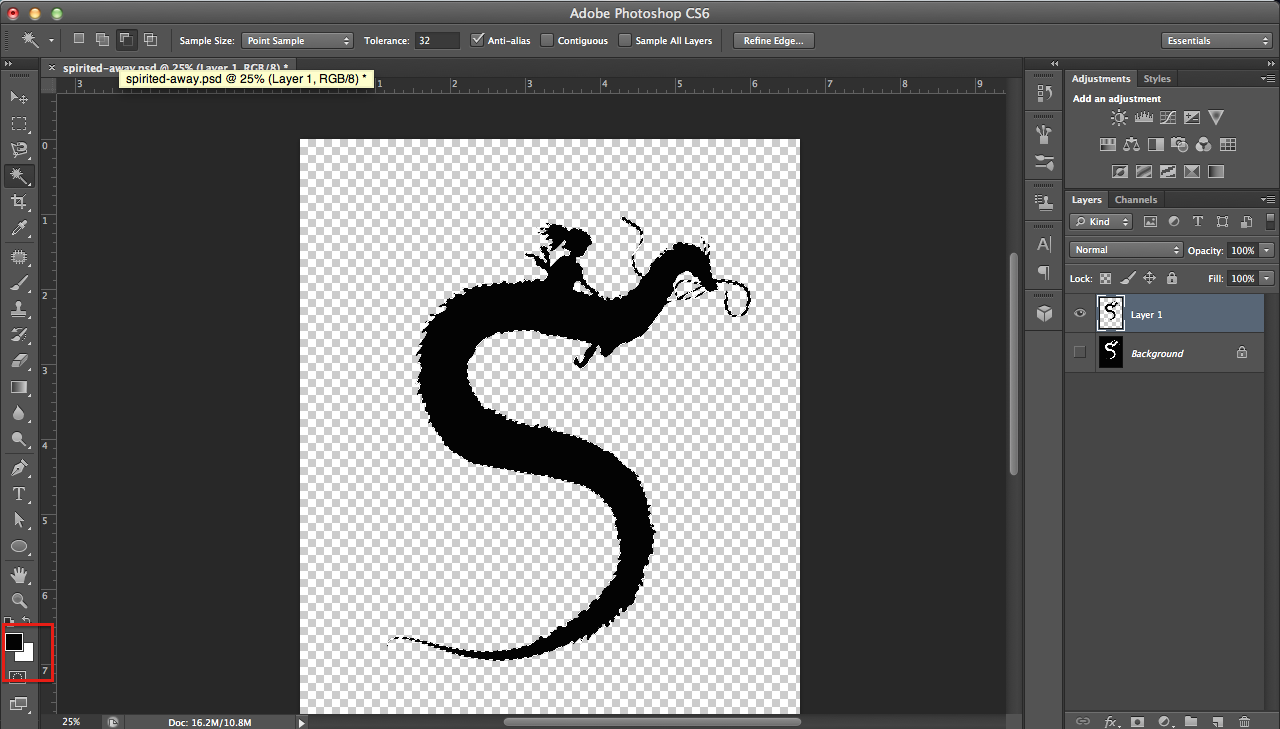Image resolution: width=1280 pixels, height=729 pixels.
Task: Click the Tolerance input field
Action: pyautogui.click(x=437, y=41)
